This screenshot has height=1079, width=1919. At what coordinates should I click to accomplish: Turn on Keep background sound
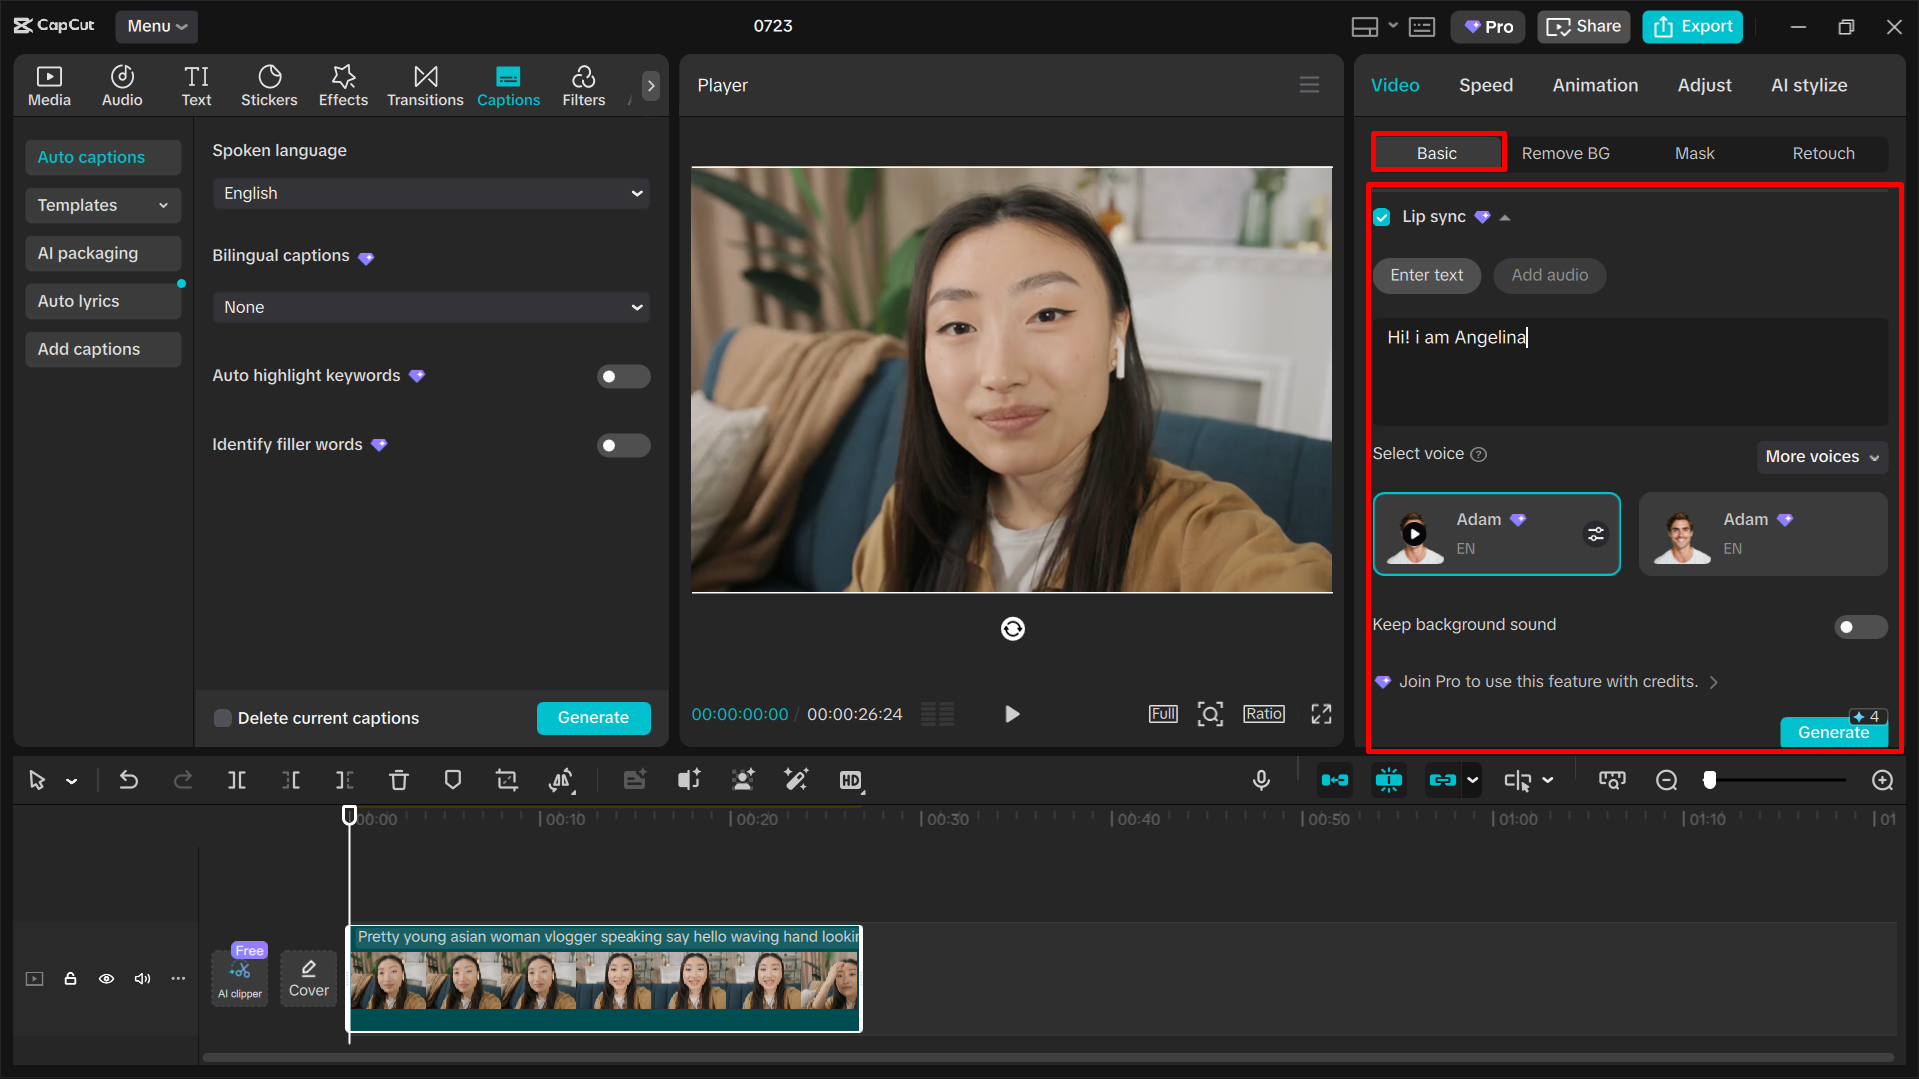click(x=1859, y=626)
